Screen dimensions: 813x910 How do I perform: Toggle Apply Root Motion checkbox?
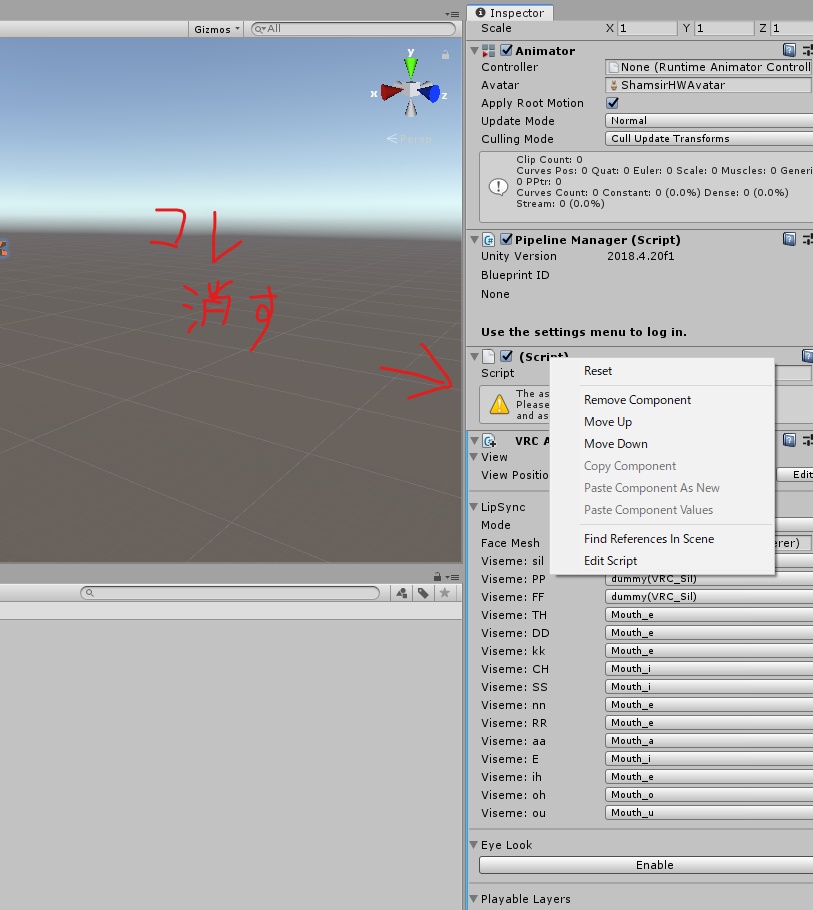pyautogui.click(x=612, y=103)
